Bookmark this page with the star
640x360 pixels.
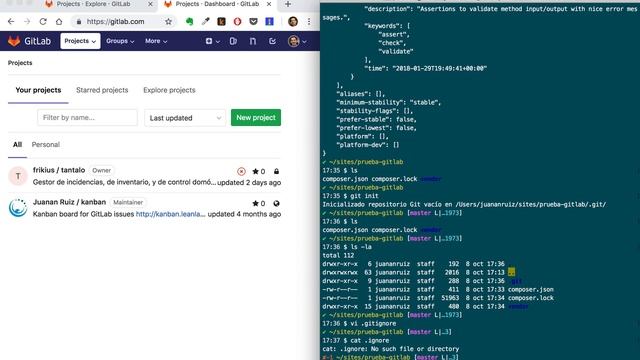point(168,22)
